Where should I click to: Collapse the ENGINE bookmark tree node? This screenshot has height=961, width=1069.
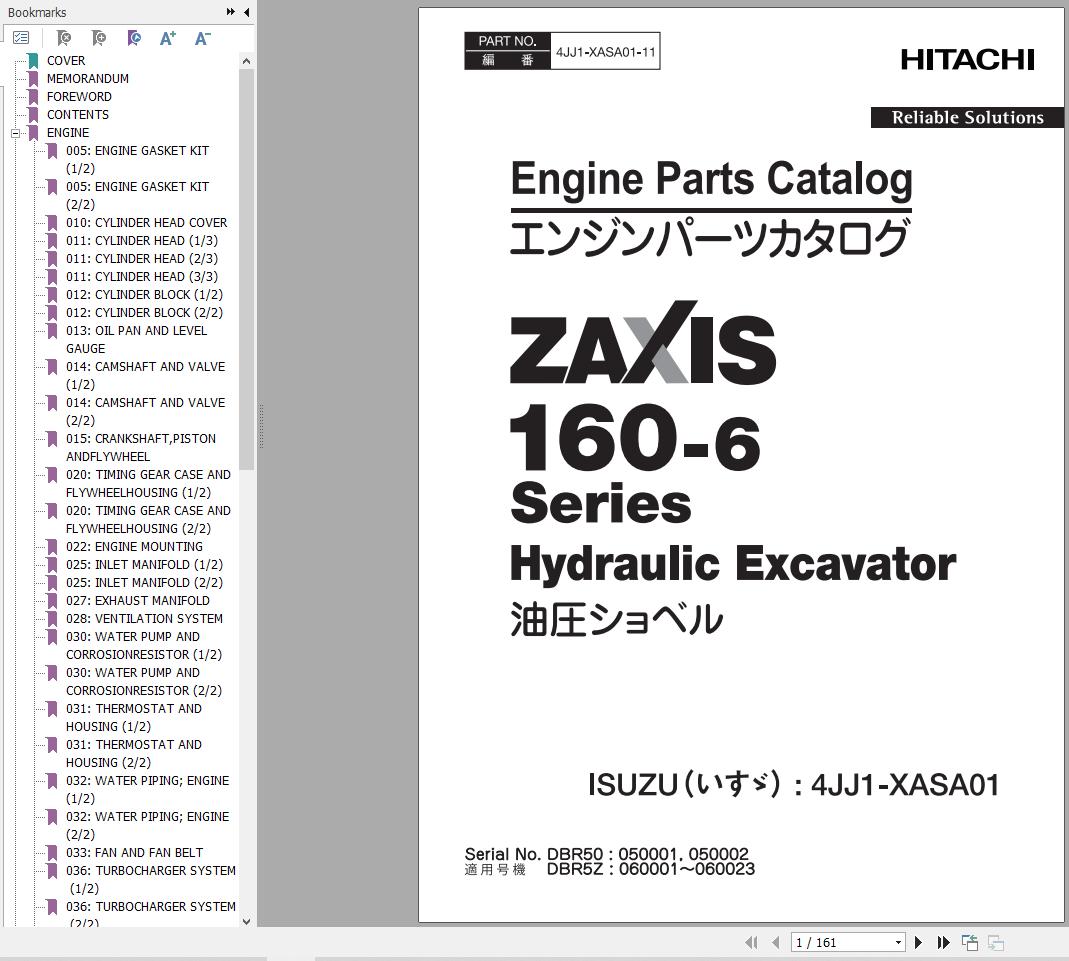(x=16, y=133)
